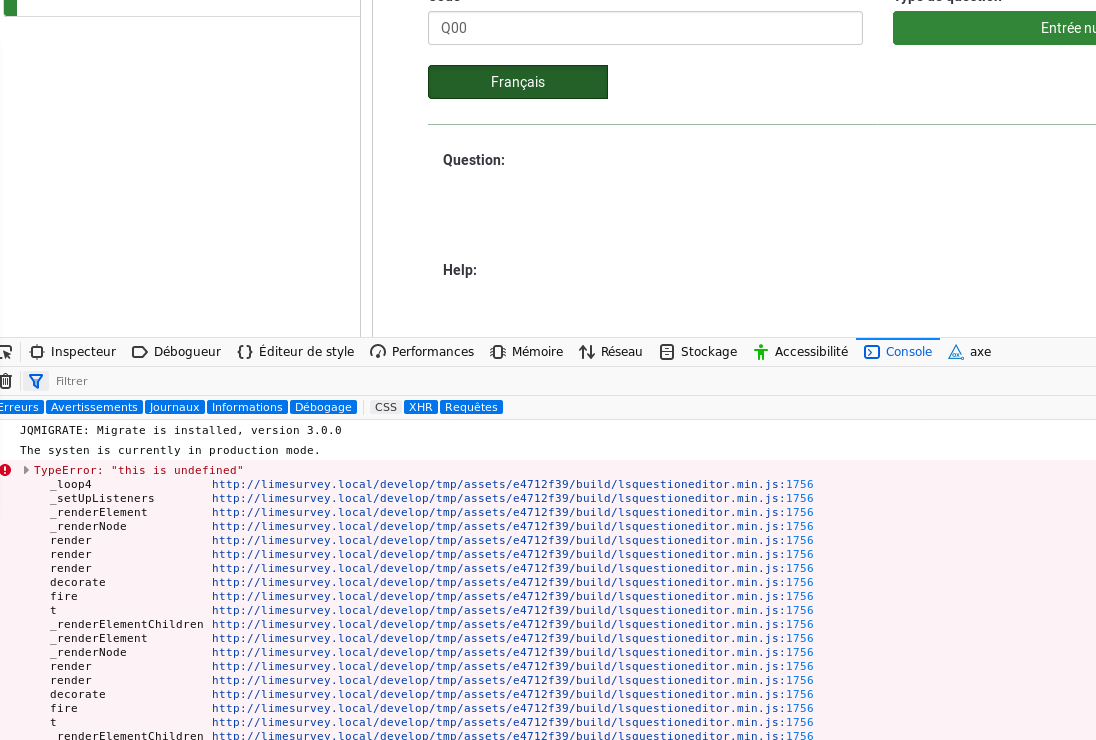Open the Accessibilité panel
1096x740 pixels.
pos(800,352)
